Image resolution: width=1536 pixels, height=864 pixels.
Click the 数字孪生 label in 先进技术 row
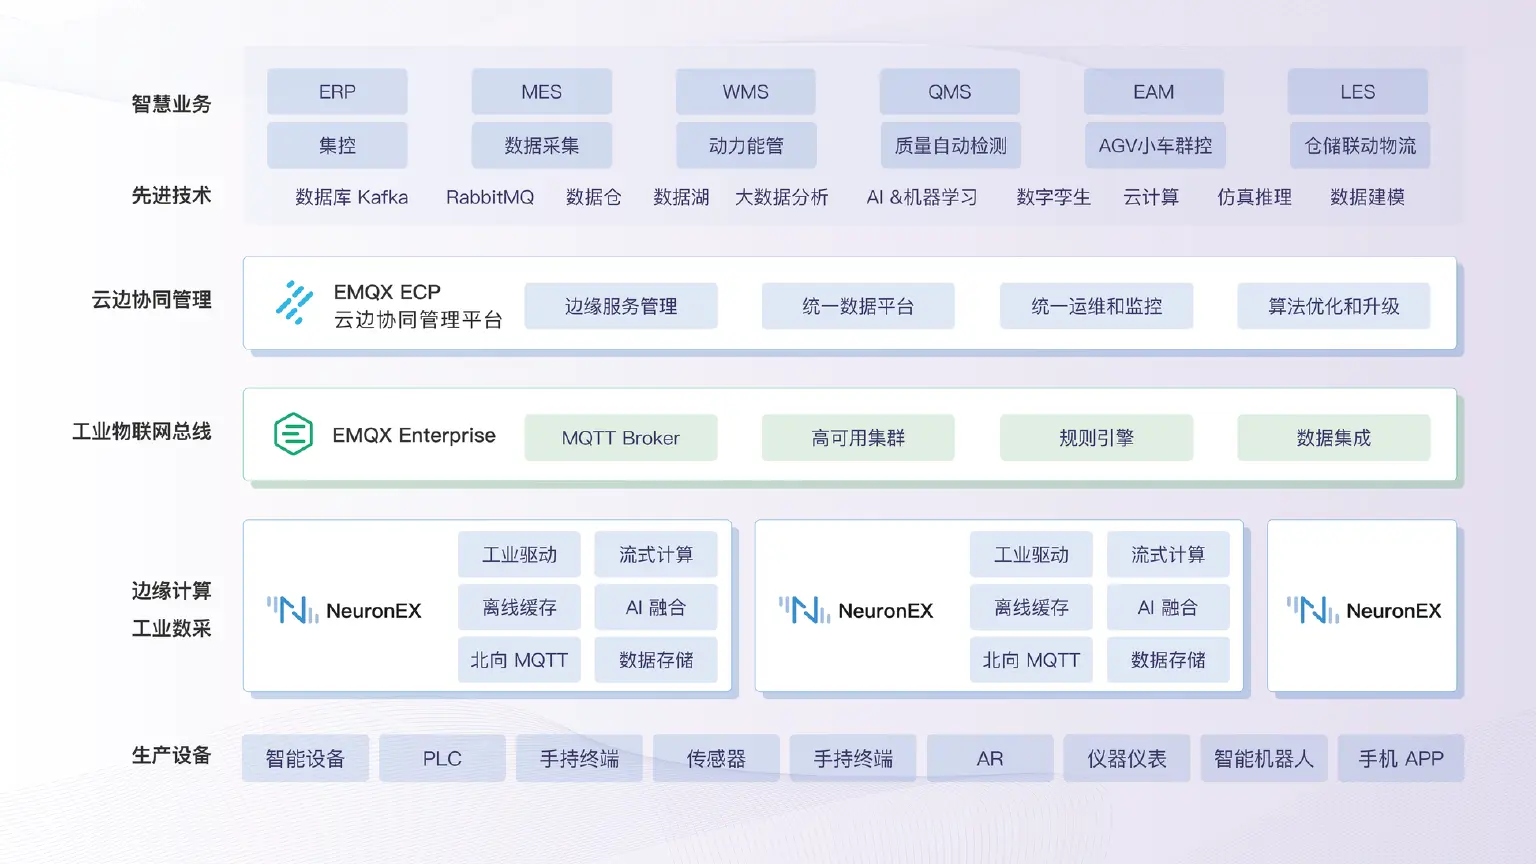point(1051,197)
